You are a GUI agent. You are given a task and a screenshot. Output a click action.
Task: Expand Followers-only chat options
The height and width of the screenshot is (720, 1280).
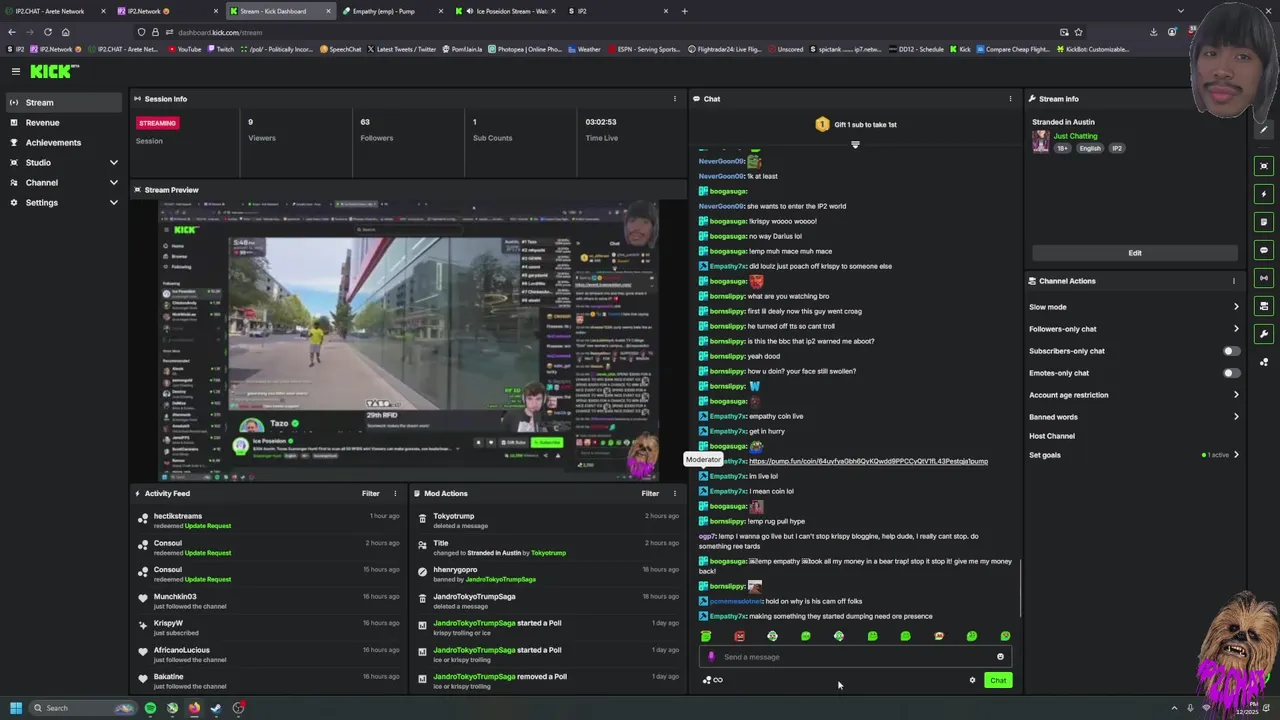point(1236,329)
